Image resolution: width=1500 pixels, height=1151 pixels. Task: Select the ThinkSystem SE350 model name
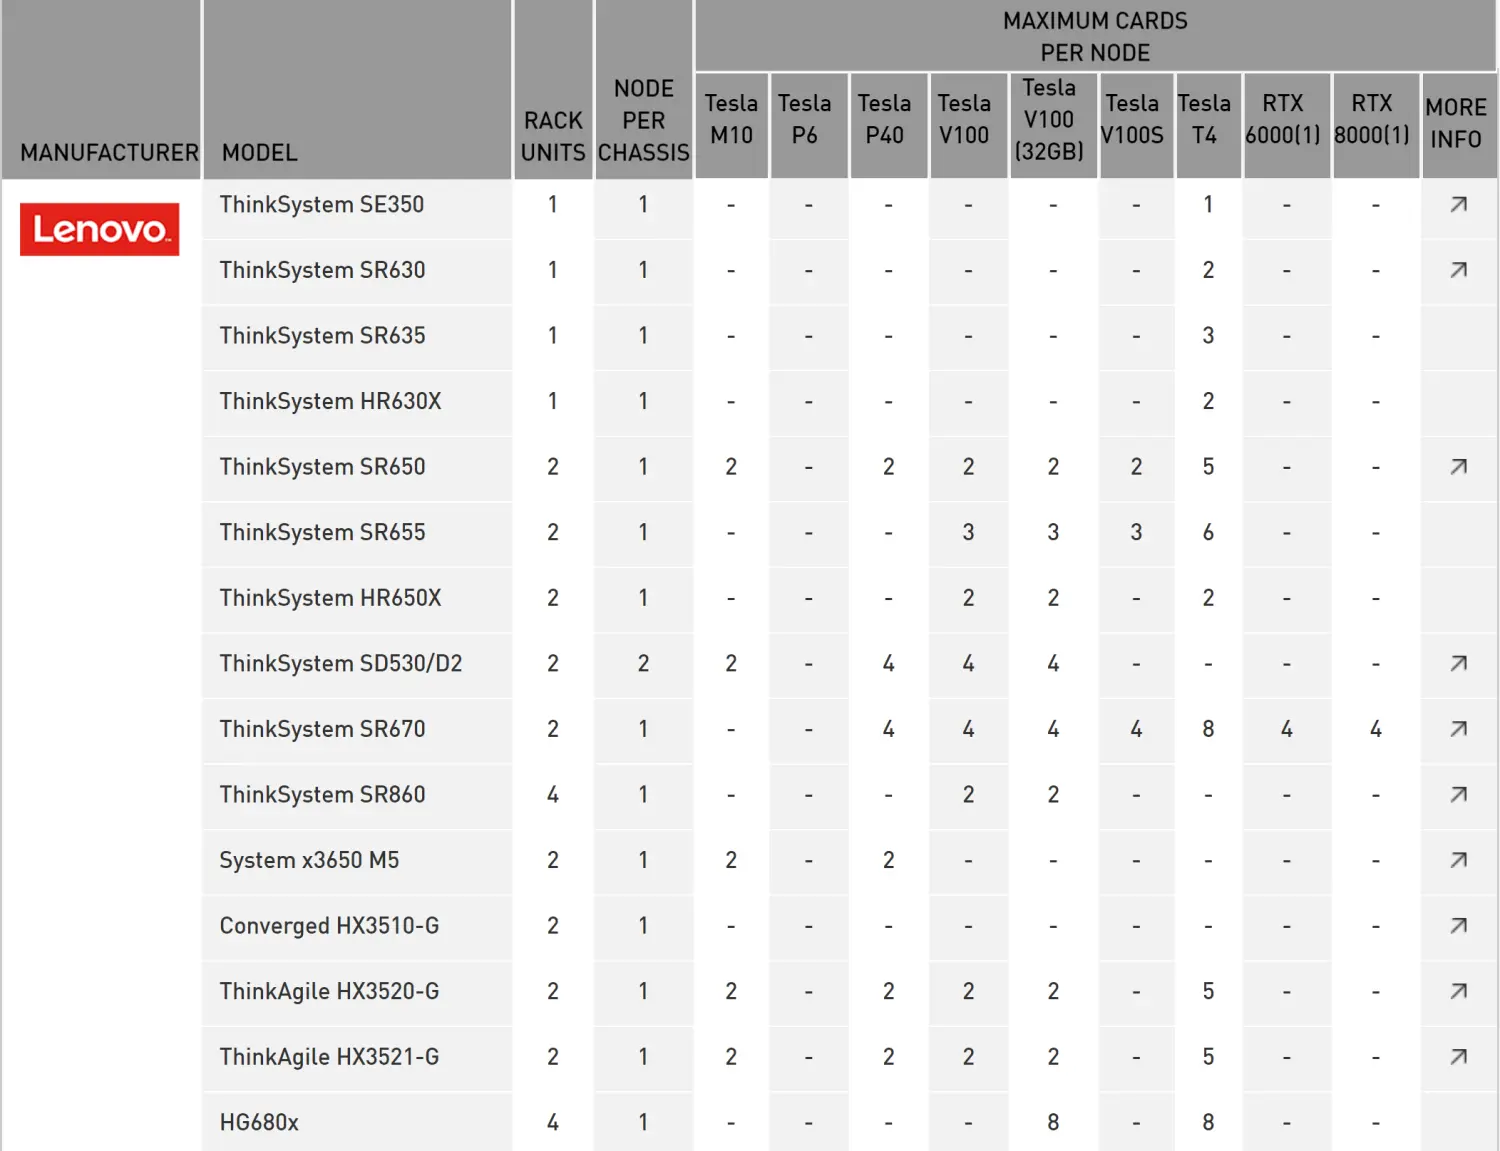(x=322, y=205)
